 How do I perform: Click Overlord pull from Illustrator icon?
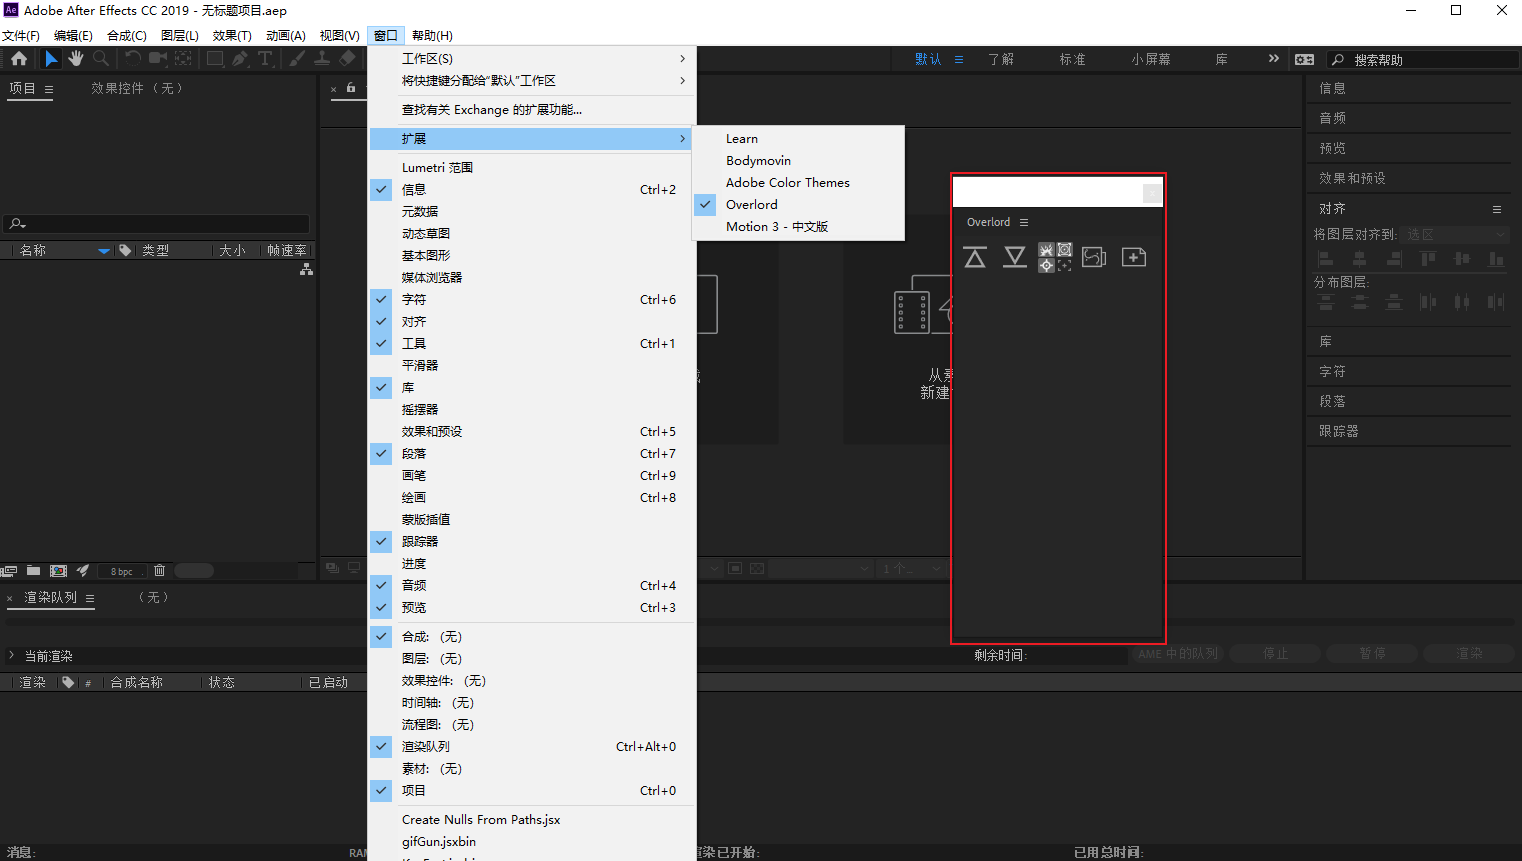pos(1015,258)
